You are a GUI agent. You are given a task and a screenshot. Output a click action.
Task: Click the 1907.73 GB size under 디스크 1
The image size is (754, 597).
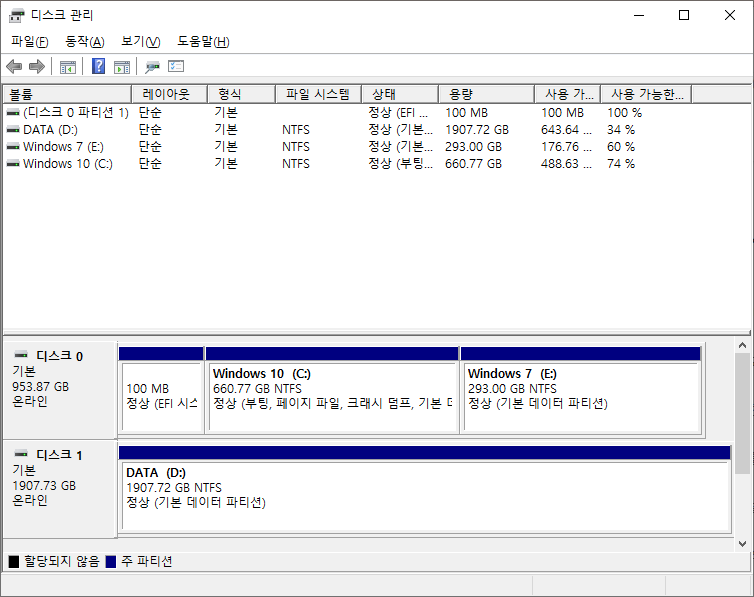(x=44, y=485)
